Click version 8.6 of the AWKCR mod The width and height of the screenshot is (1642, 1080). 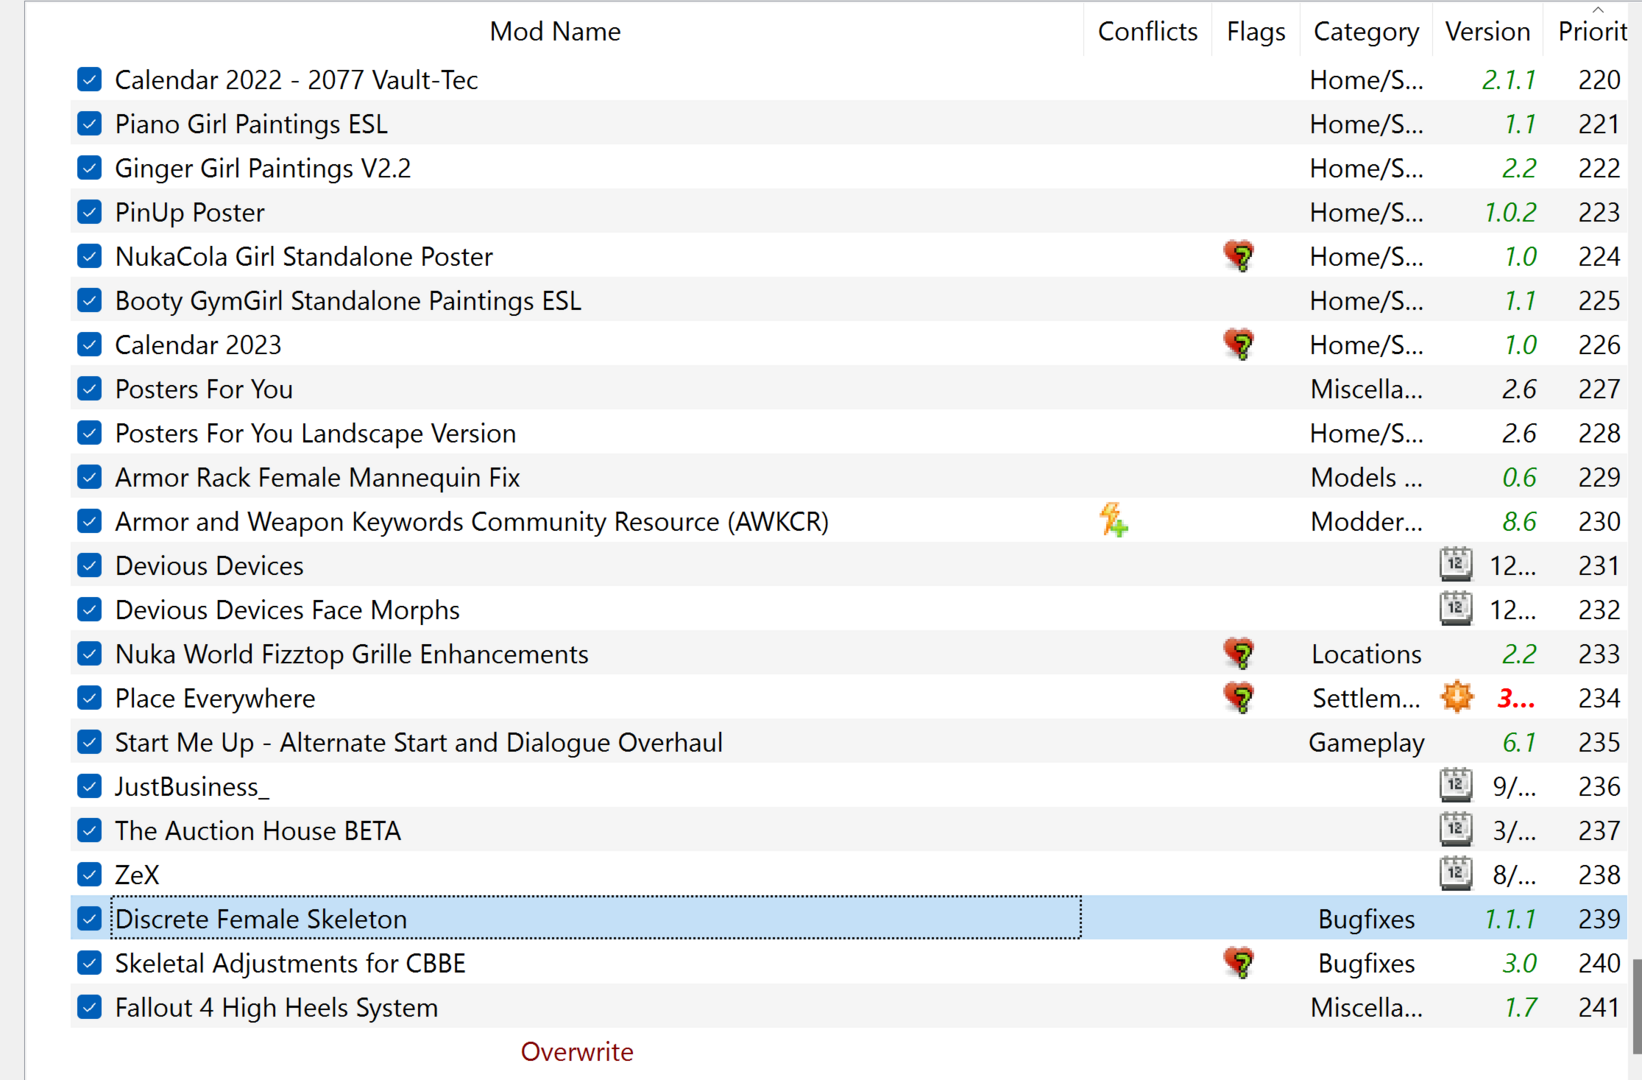tap(1519, 521)
